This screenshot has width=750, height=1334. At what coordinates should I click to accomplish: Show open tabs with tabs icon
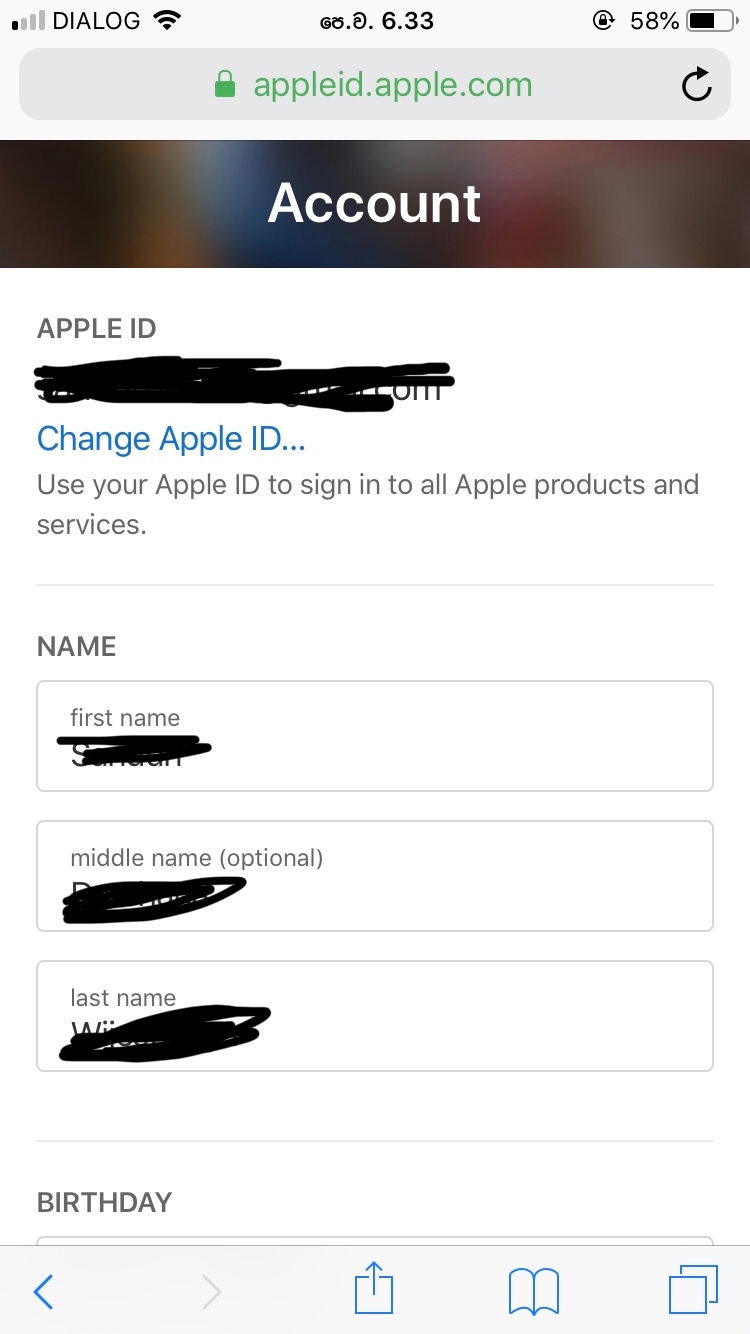coord(692,1290)
